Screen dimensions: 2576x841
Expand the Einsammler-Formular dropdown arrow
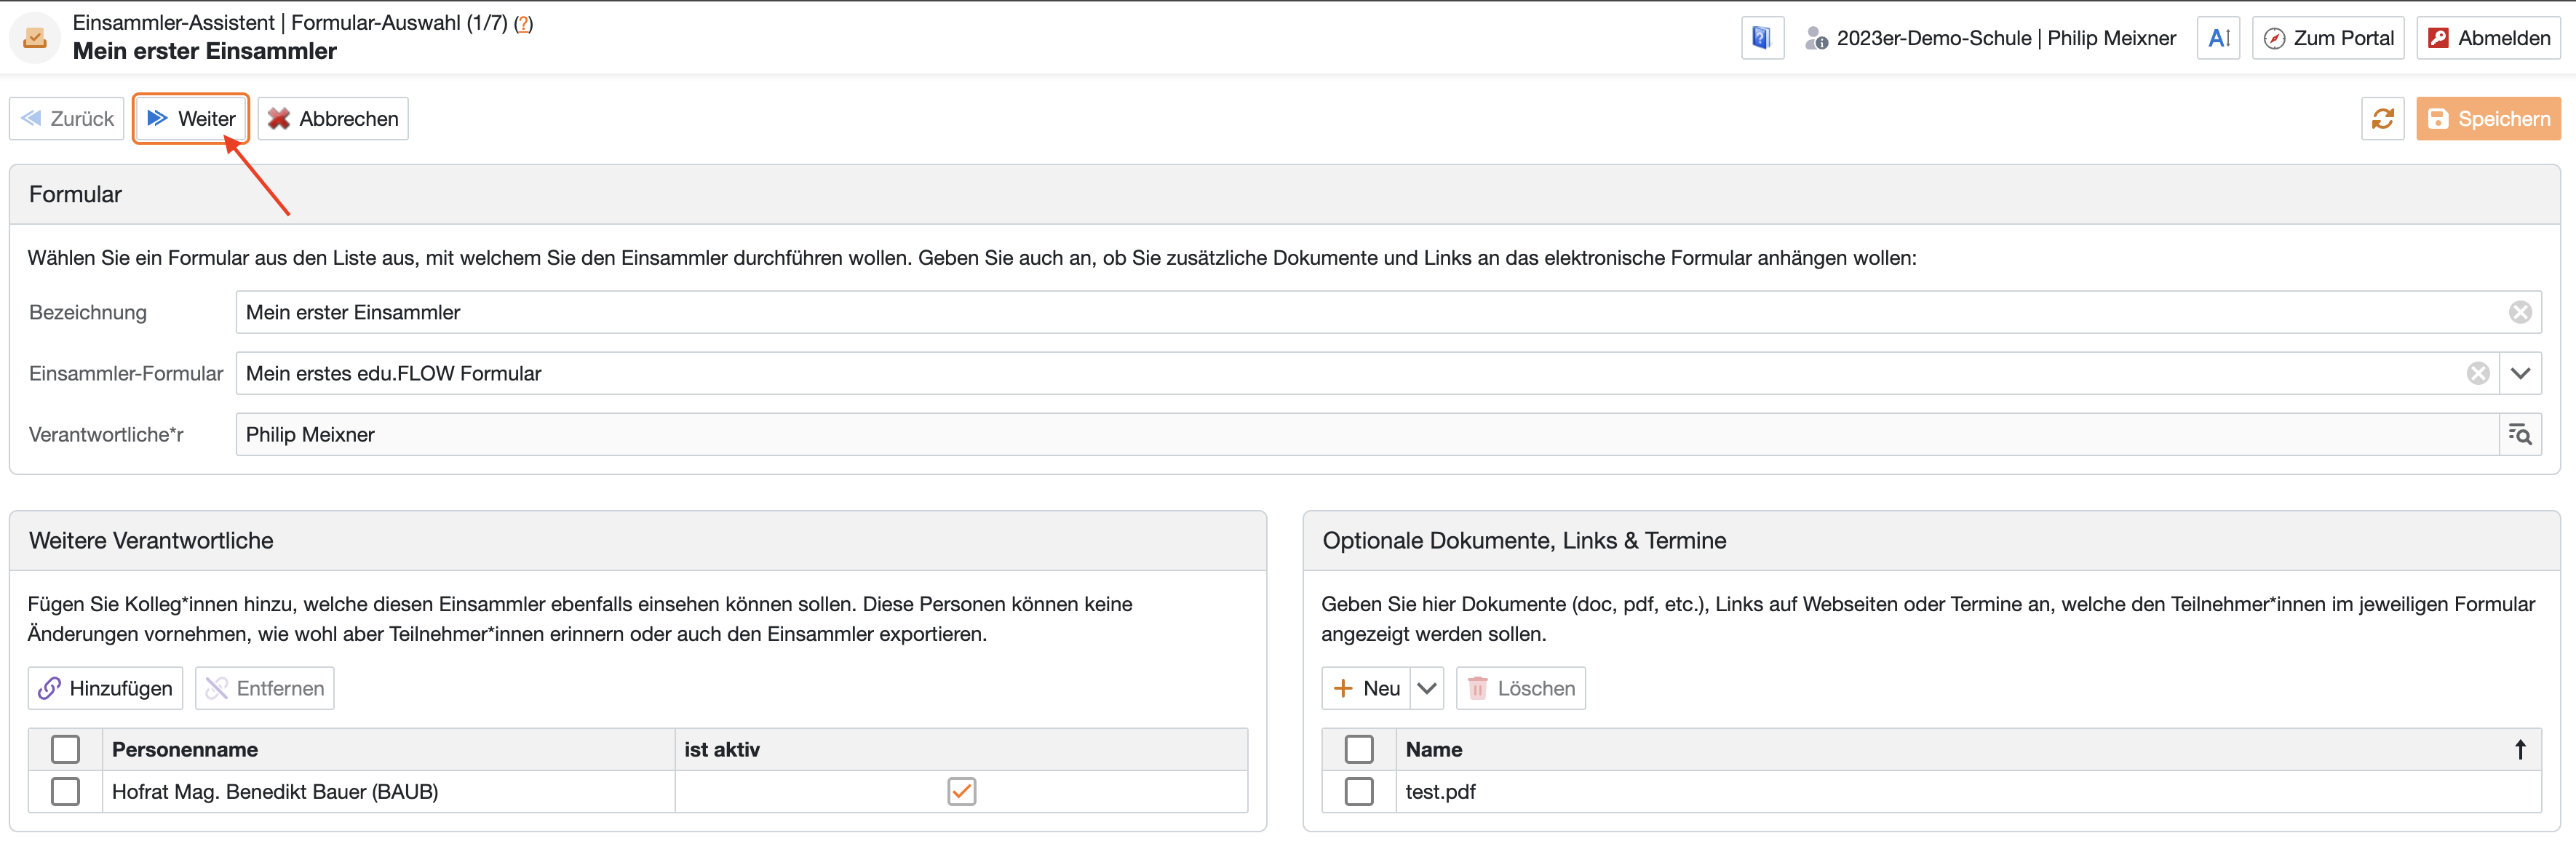(x=2519, y=374)
